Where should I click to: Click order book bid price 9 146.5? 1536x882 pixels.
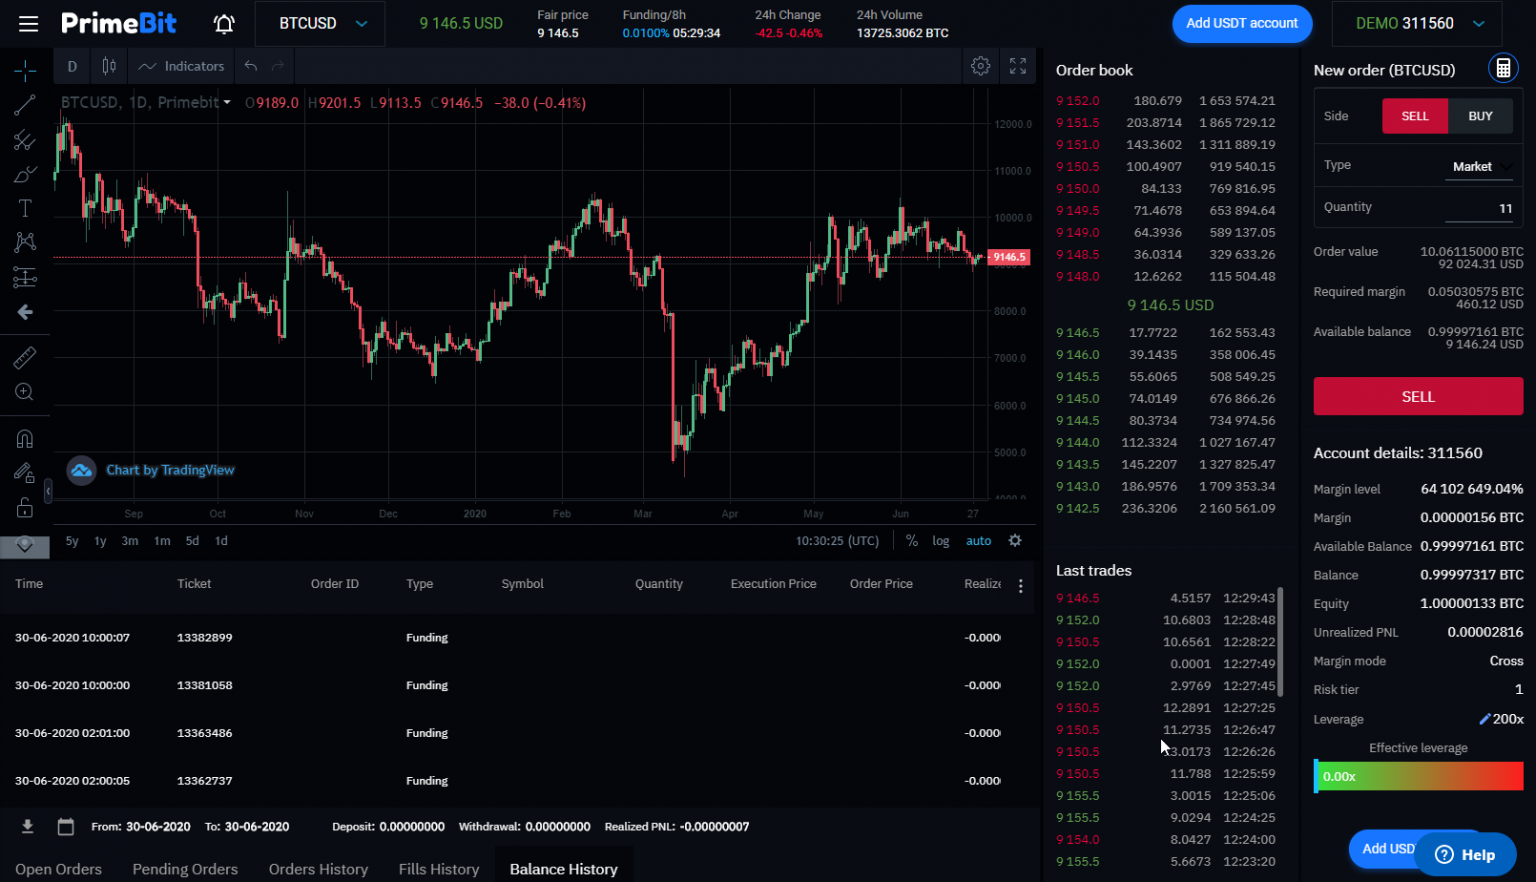point(1078,333)
